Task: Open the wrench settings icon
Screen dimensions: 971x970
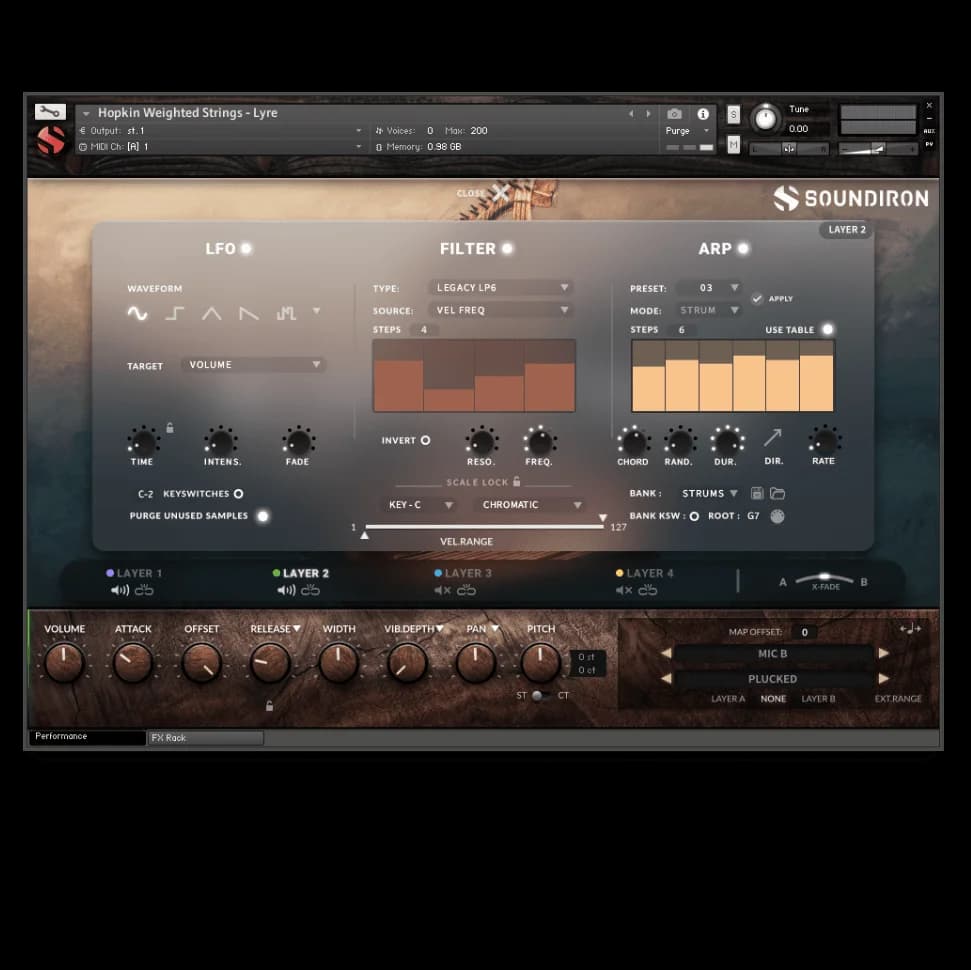Action: (x=49, y=112)
